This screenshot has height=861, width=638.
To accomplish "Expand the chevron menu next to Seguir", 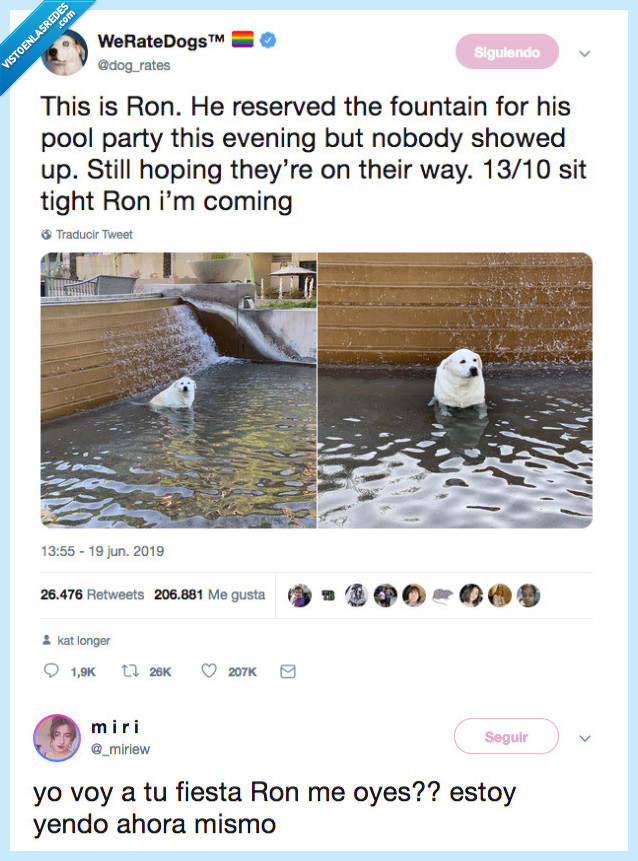I will [585, 738].
